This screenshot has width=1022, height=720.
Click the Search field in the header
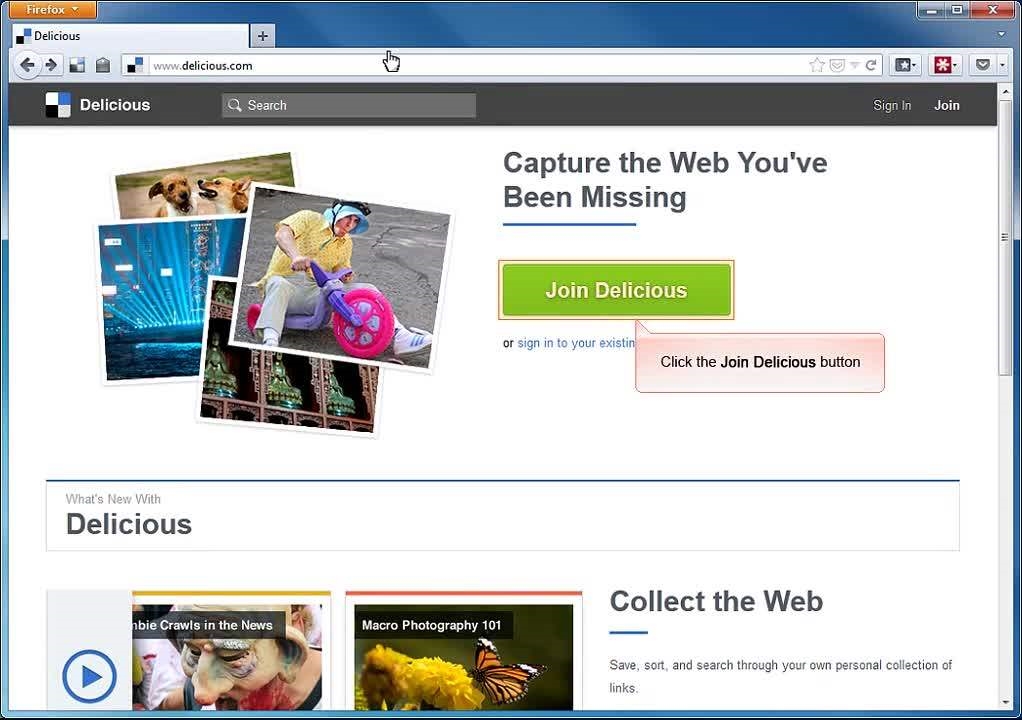[349, 105]
